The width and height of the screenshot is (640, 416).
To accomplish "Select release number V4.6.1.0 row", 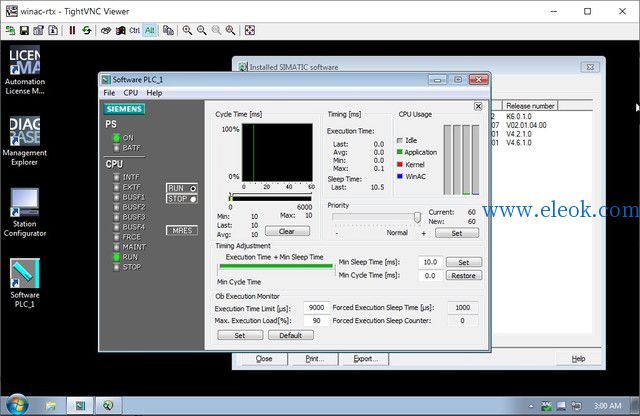I will point(519,143).
